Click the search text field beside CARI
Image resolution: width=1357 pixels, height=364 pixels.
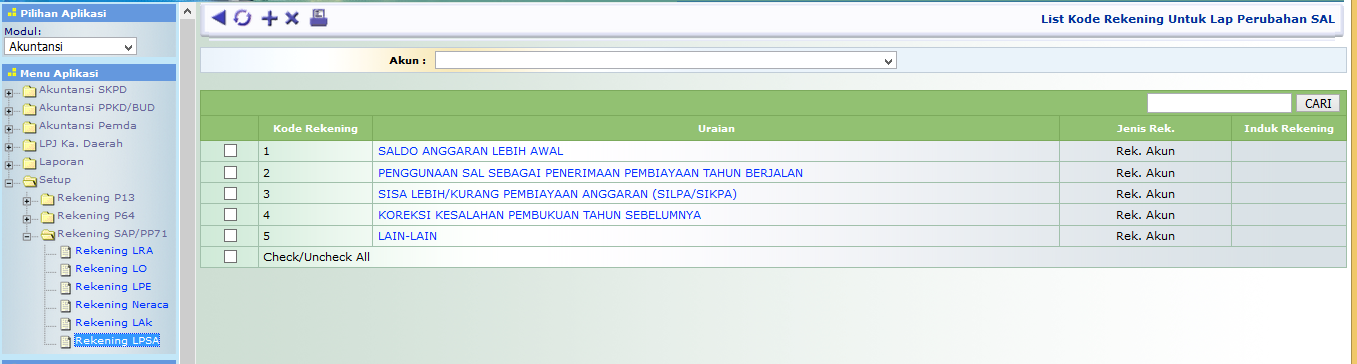pos(1219,103)
